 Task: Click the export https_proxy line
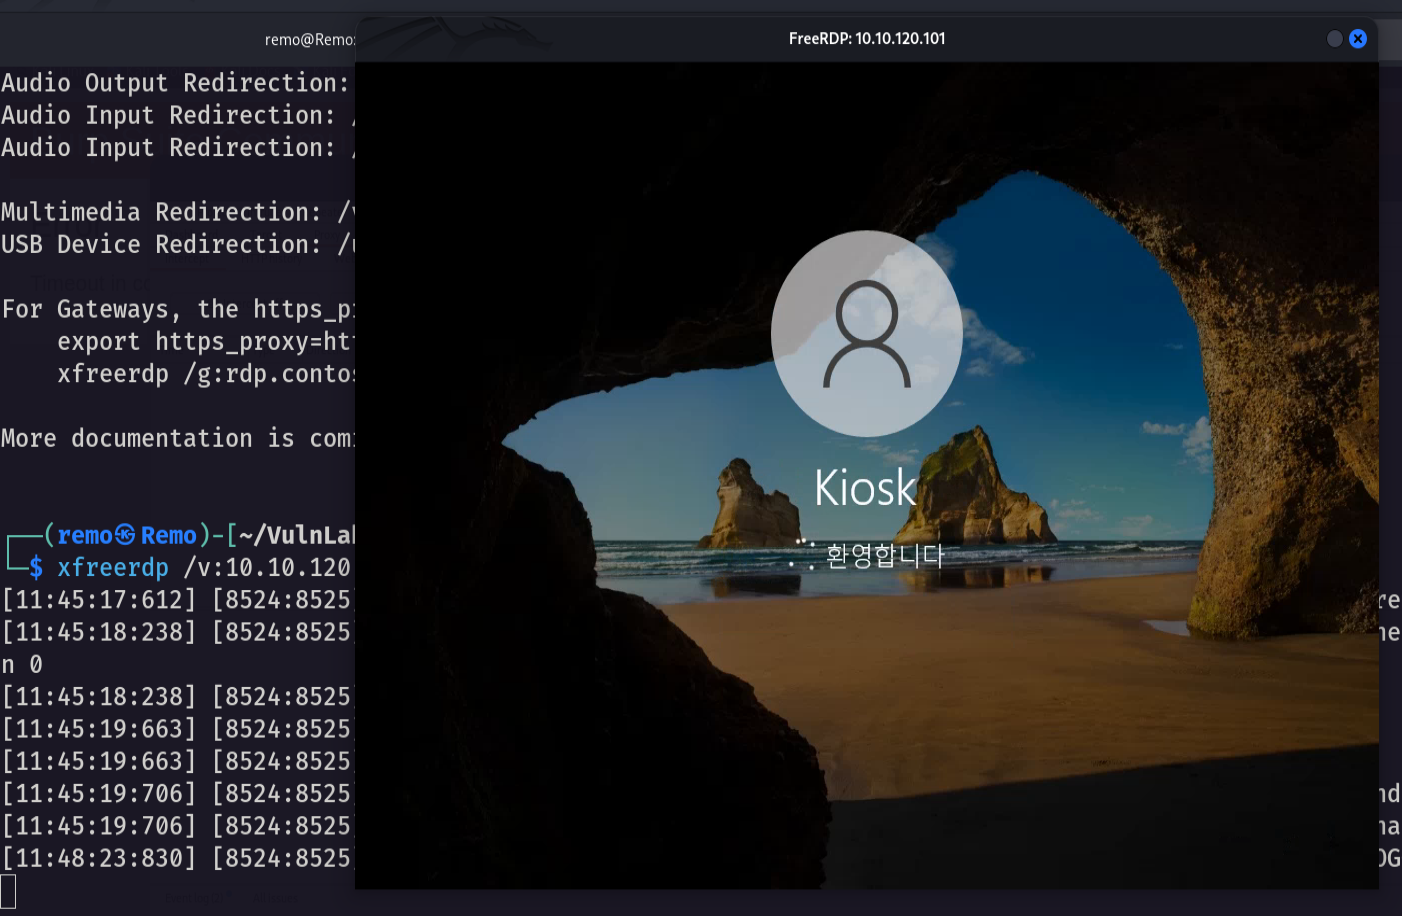coord(206,342)
